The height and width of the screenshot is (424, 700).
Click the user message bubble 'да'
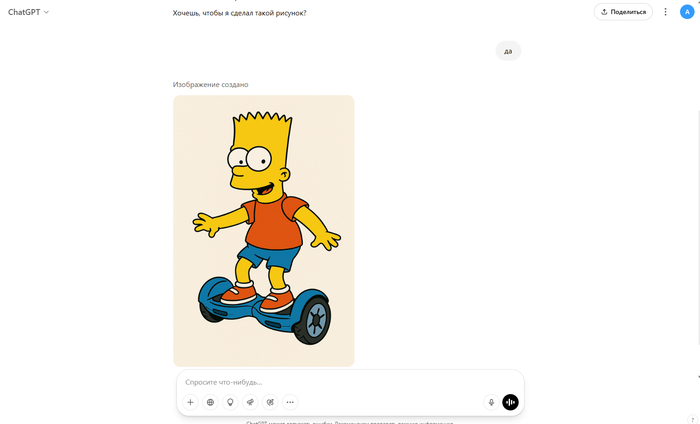[508, 51]
